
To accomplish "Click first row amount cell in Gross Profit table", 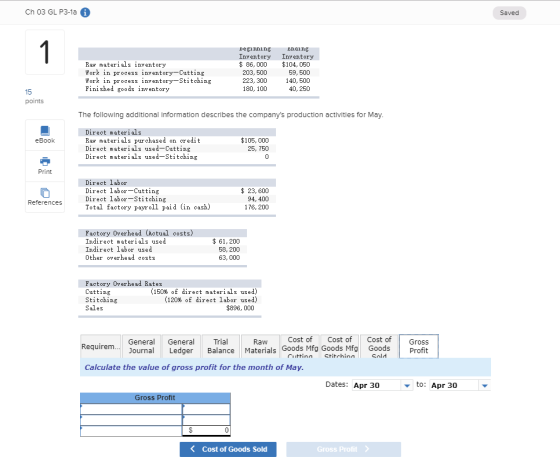I will [x=206, y=409].
